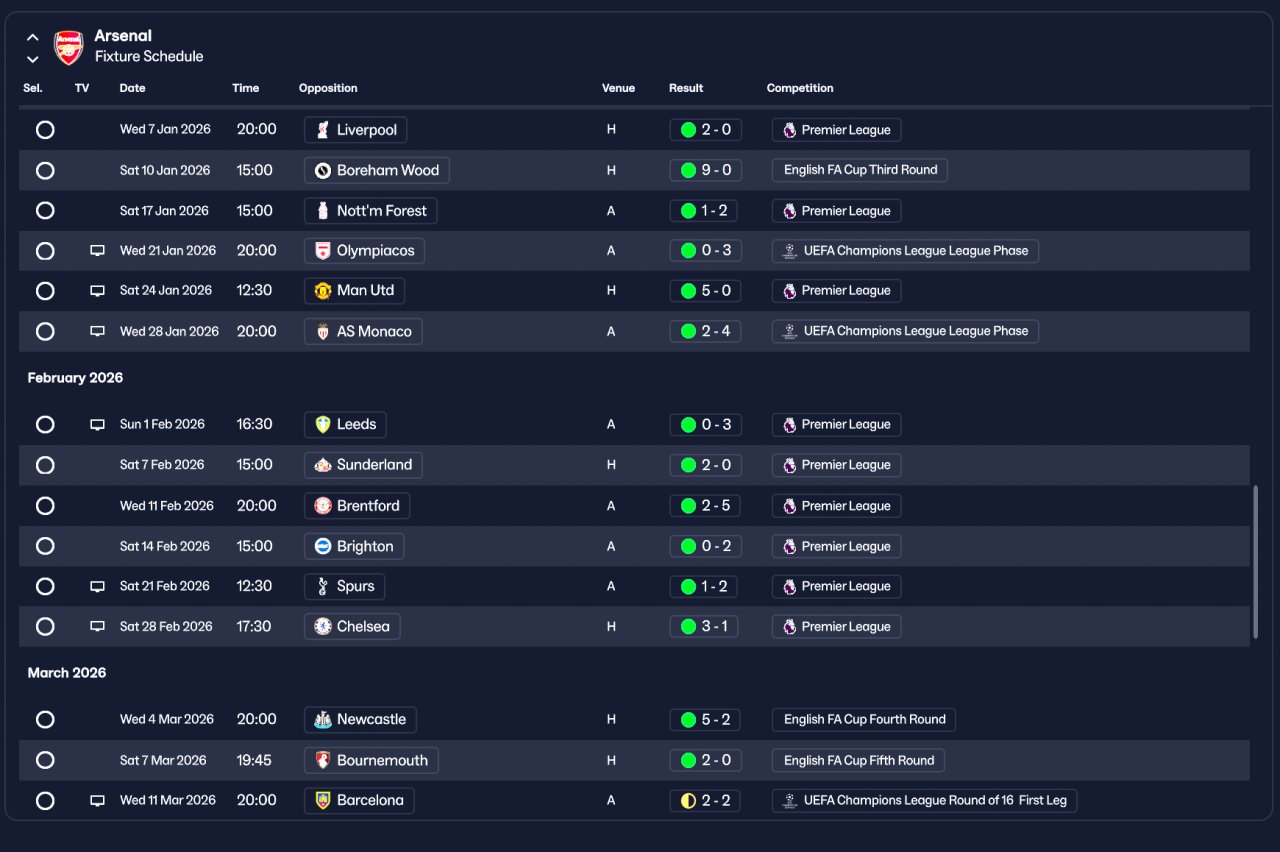Go to next team with down chevron

coord(33,59)
